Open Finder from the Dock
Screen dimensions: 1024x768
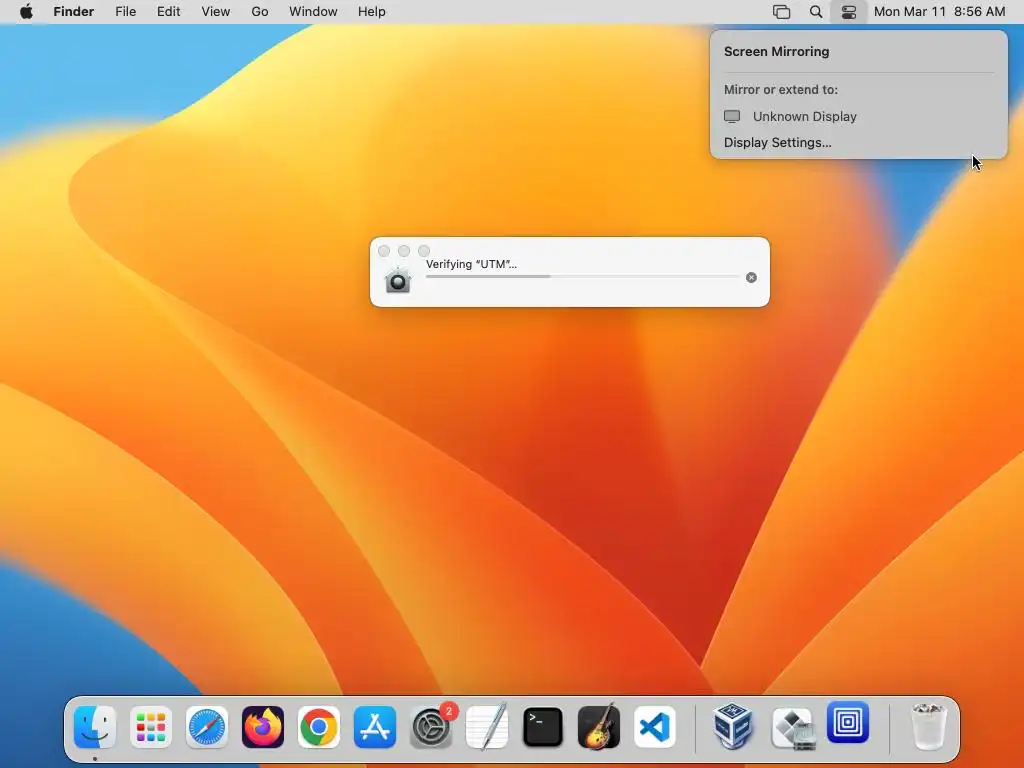point(95,727)
